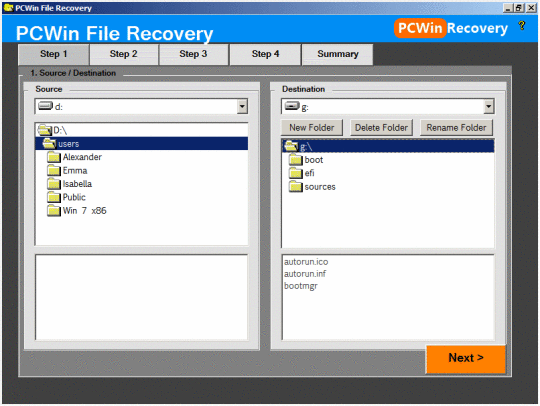Select Isabella folder name in source tree

click(x=77, y=184)
